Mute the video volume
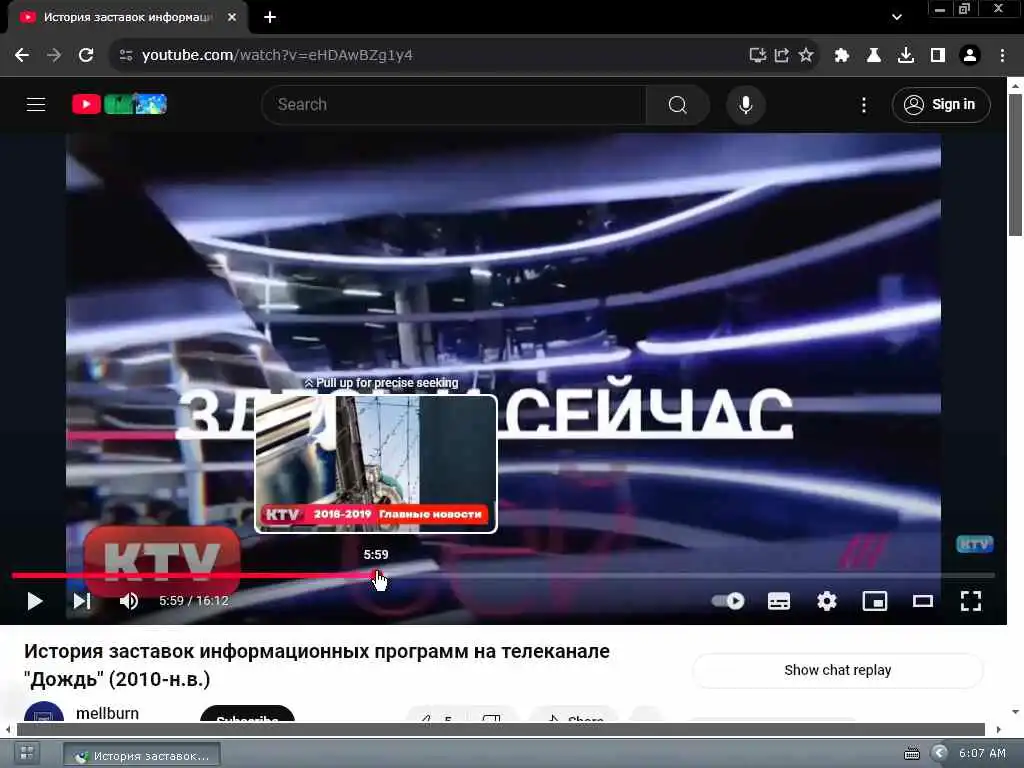The height and width of the screenshot is (768, 1024). pyautogui.click(x=129, y=601)
